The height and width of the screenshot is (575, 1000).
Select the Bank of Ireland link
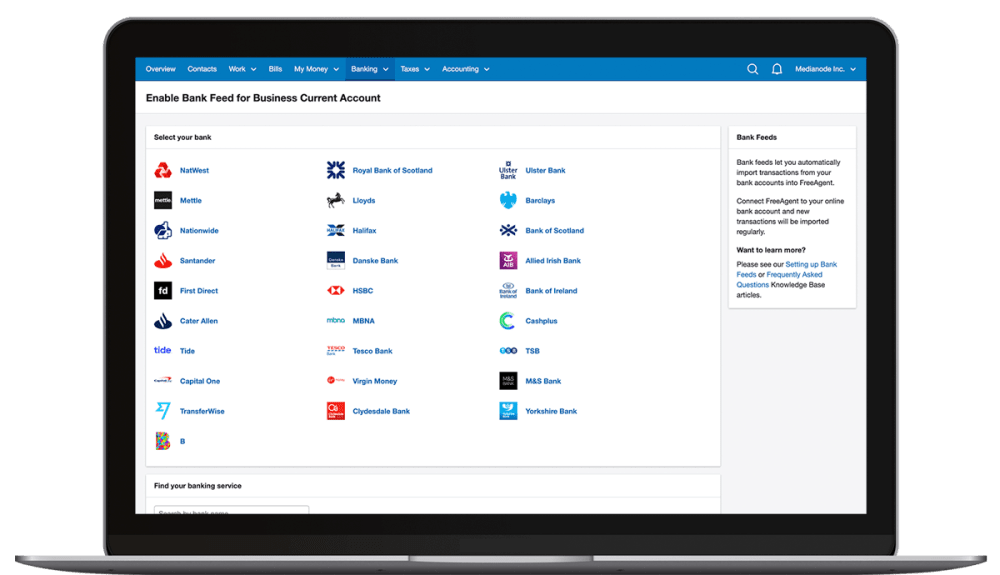[551, 291]
